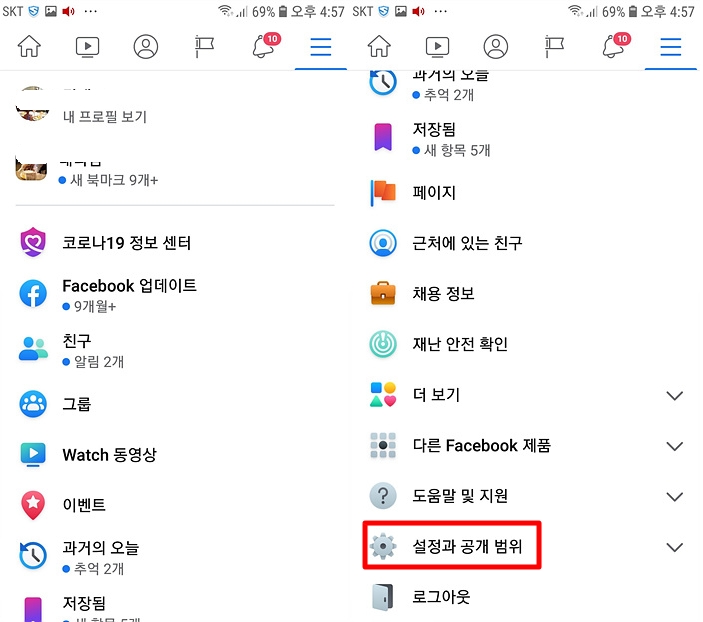The width and height of the screenshot is (703, 622).
Task: Open the Watch 동영상 play icon
Action: pyautogui.click(x=33, y=455)
